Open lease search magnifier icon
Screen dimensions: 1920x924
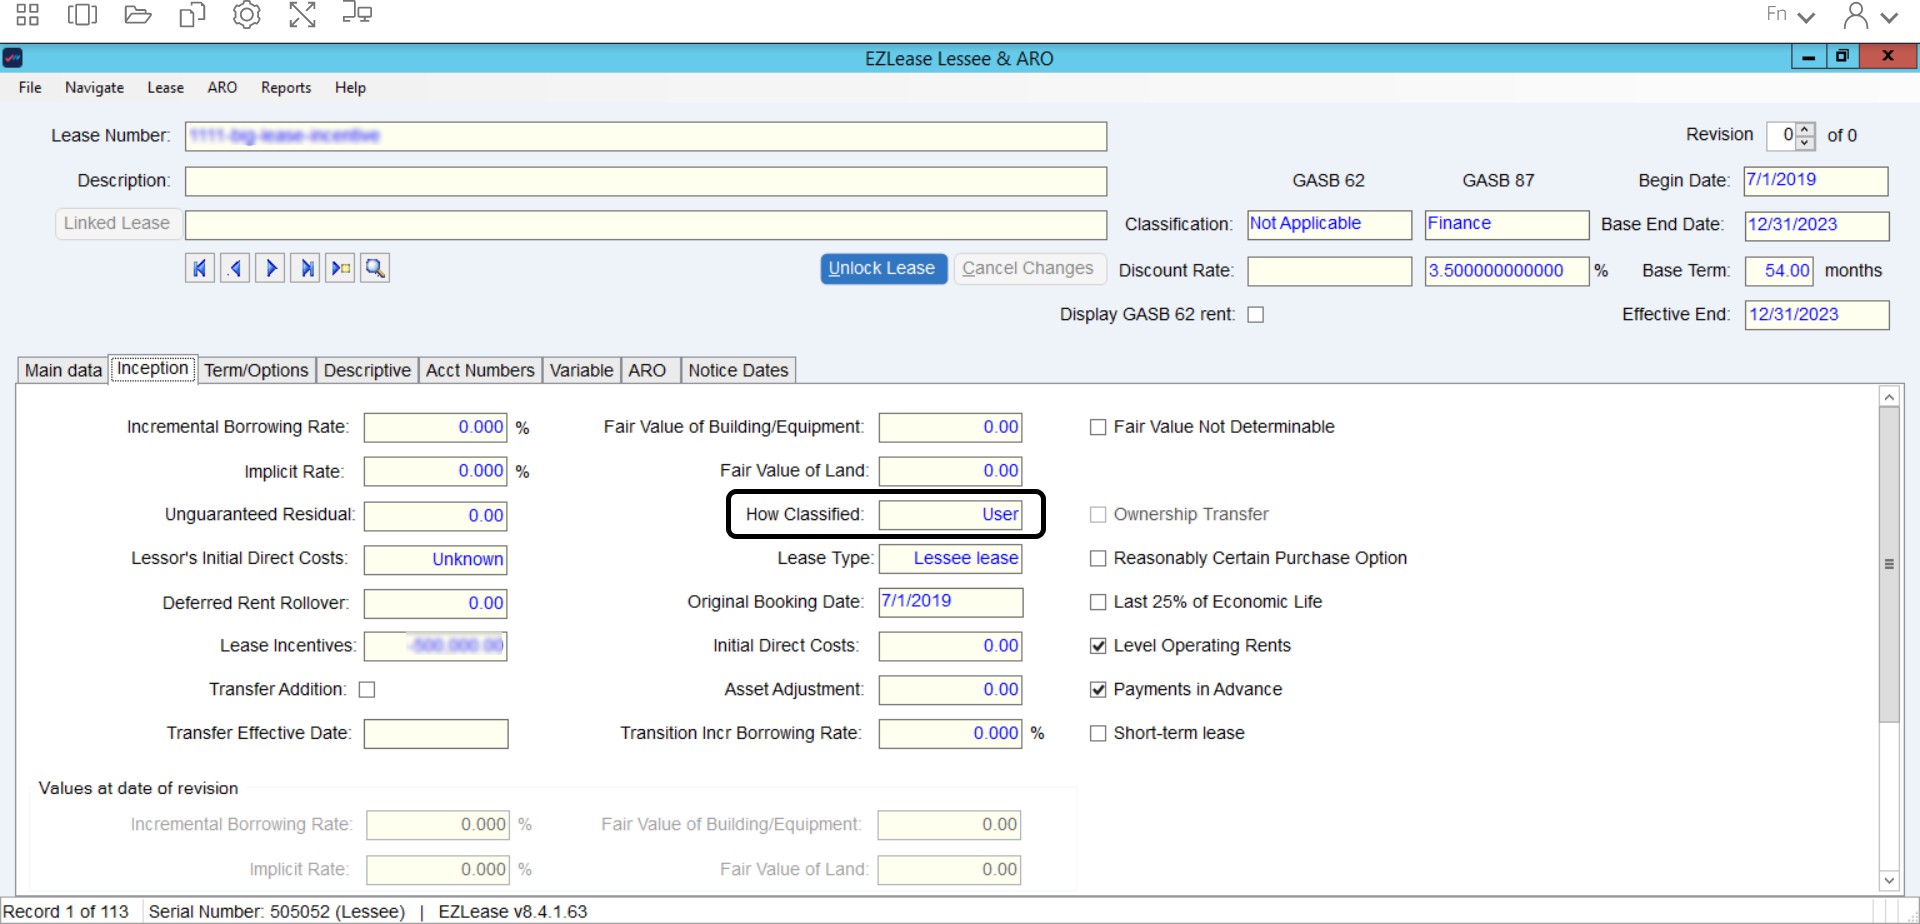(x=375, y=268)
